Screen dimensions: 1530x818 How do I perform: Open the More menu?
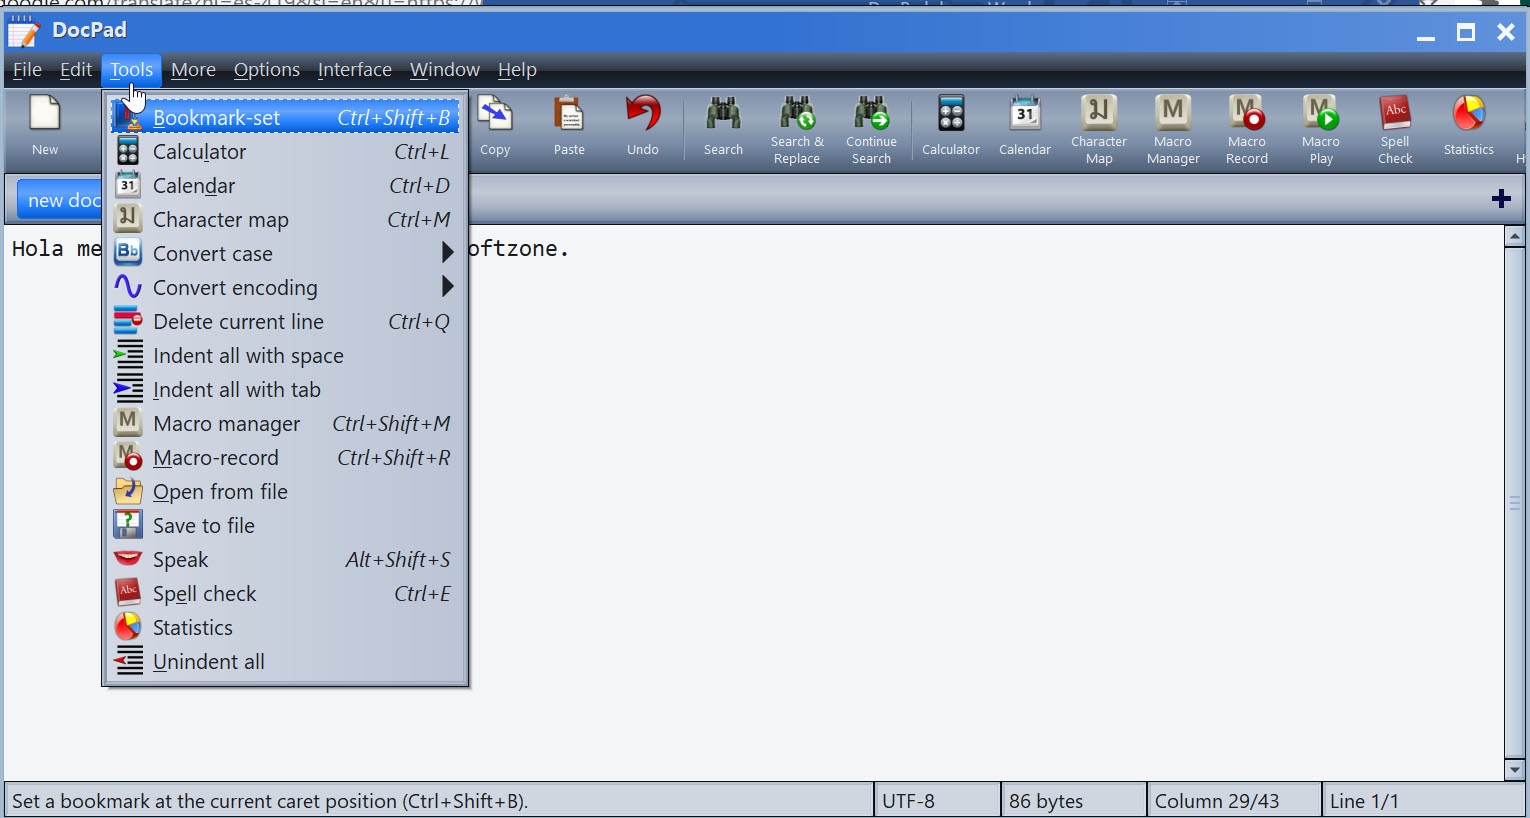pyautogui.click(x=193, y=70)
